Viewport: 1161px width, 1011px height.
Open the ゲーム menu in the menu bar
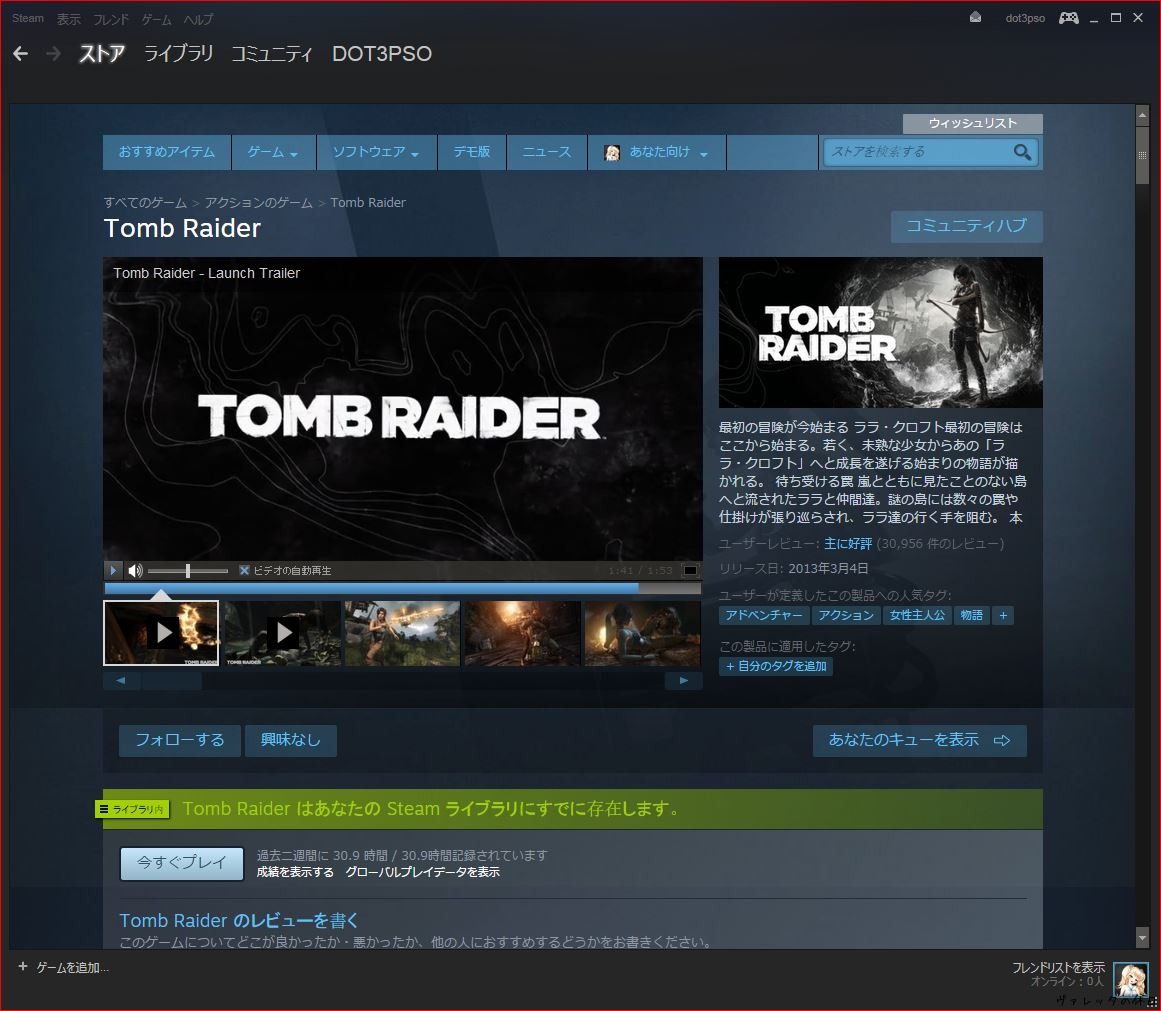click(x=156, y=19)
